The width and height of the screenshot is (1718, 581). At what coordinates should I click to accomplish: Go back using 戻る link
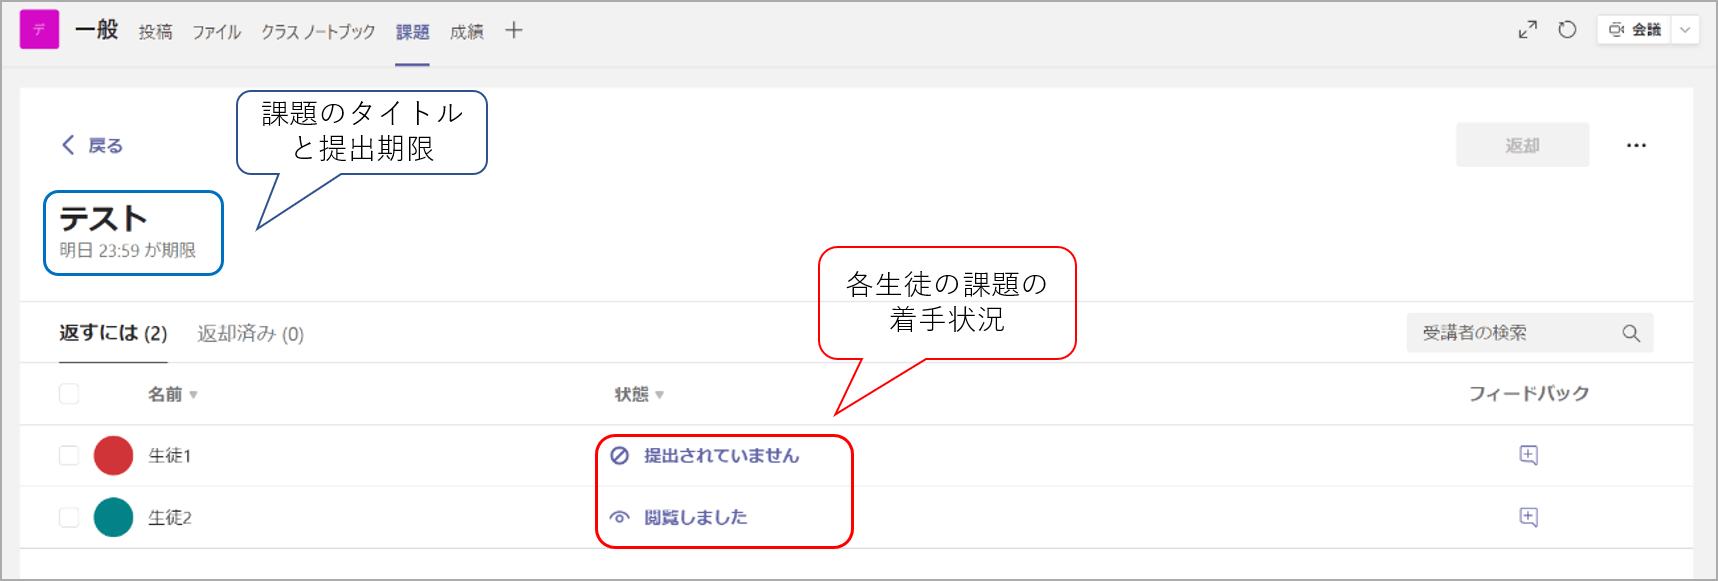(93, 146)
